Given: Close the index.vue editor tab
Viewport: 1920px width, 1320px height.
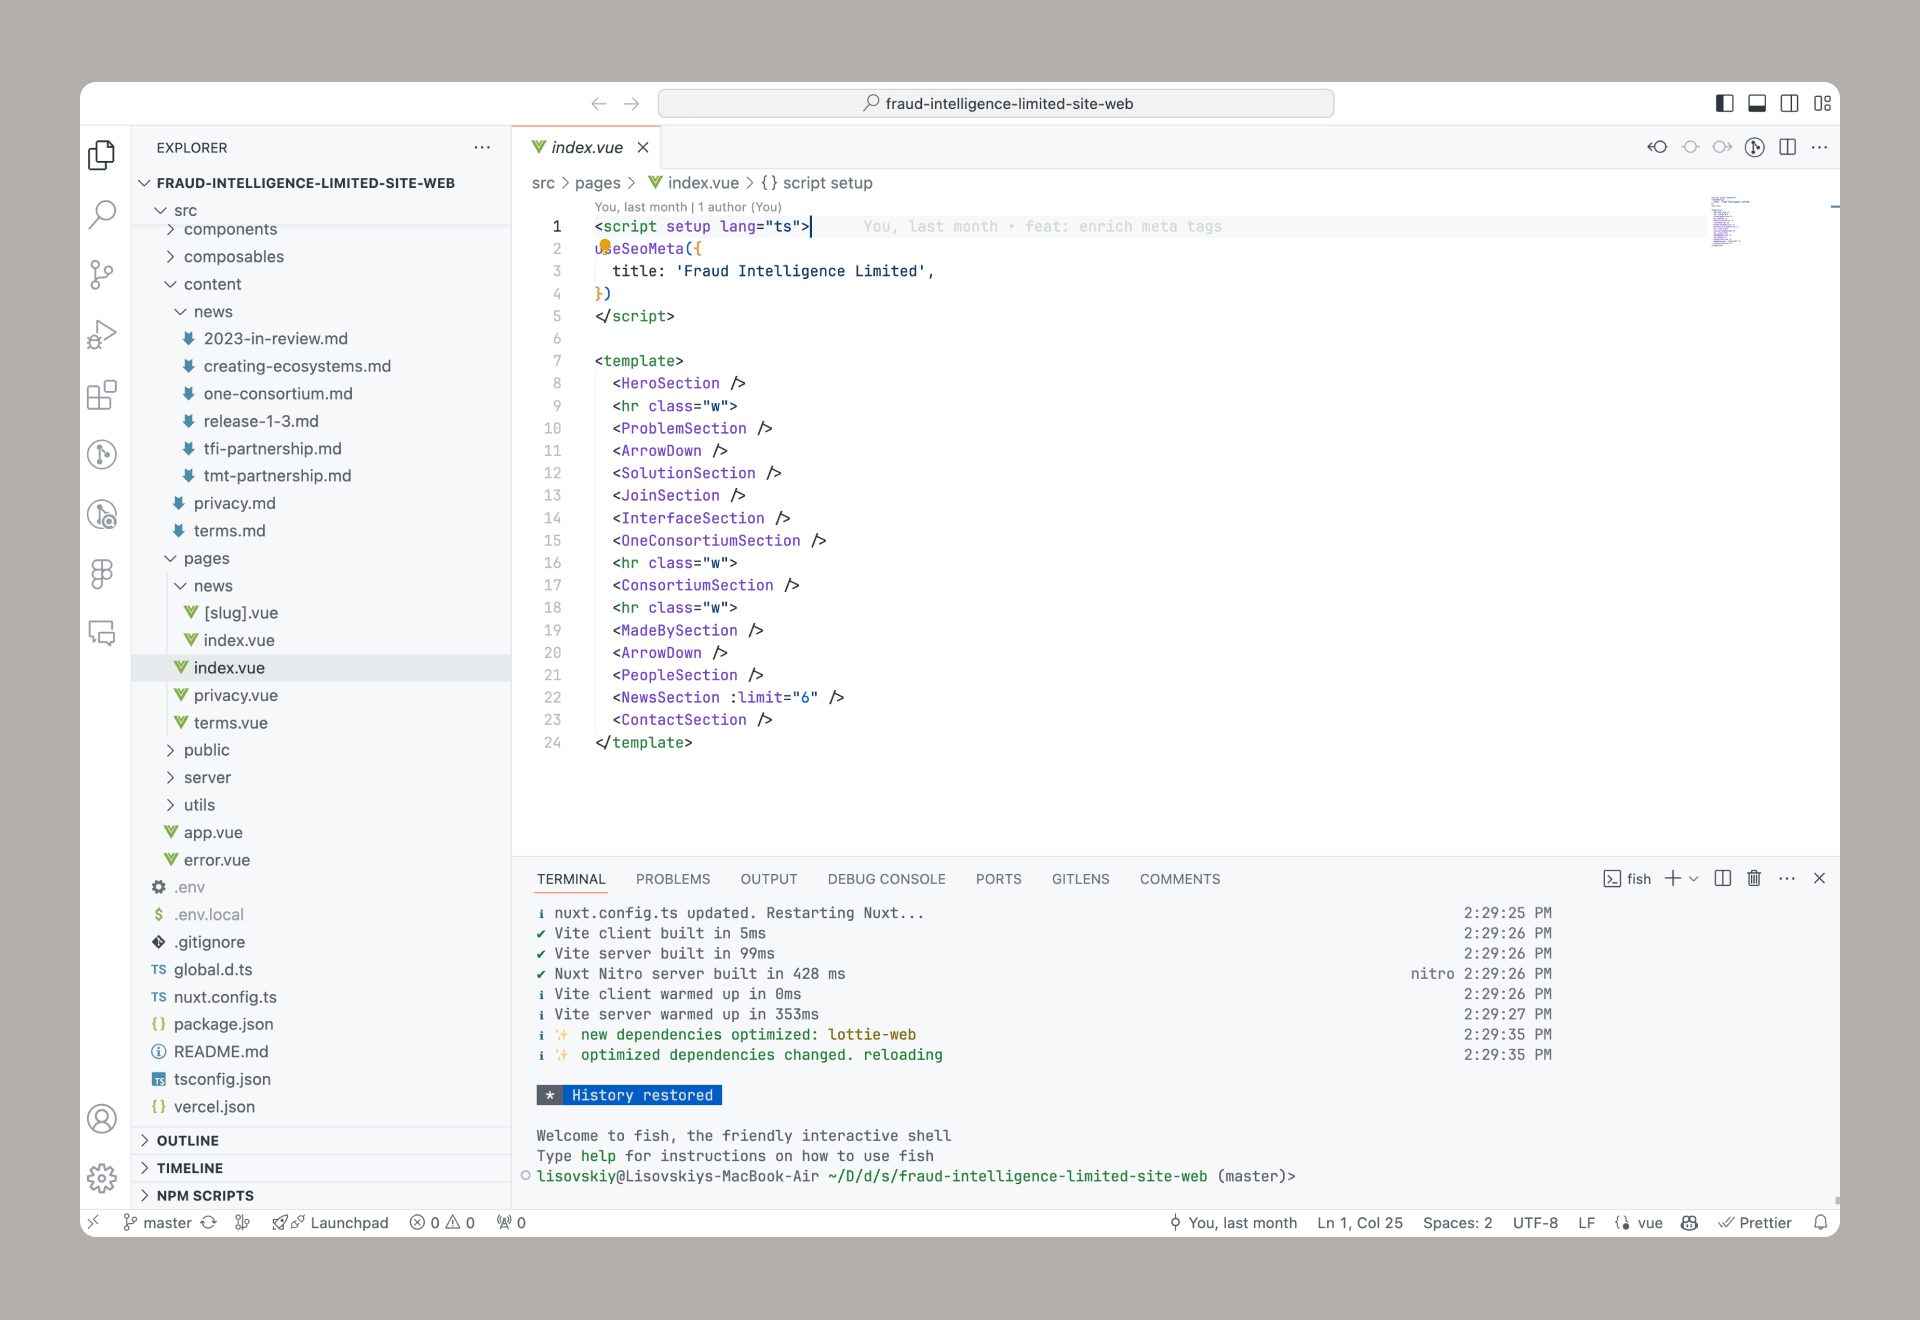Looking at the screenshot, I should (x=643, y=147).
